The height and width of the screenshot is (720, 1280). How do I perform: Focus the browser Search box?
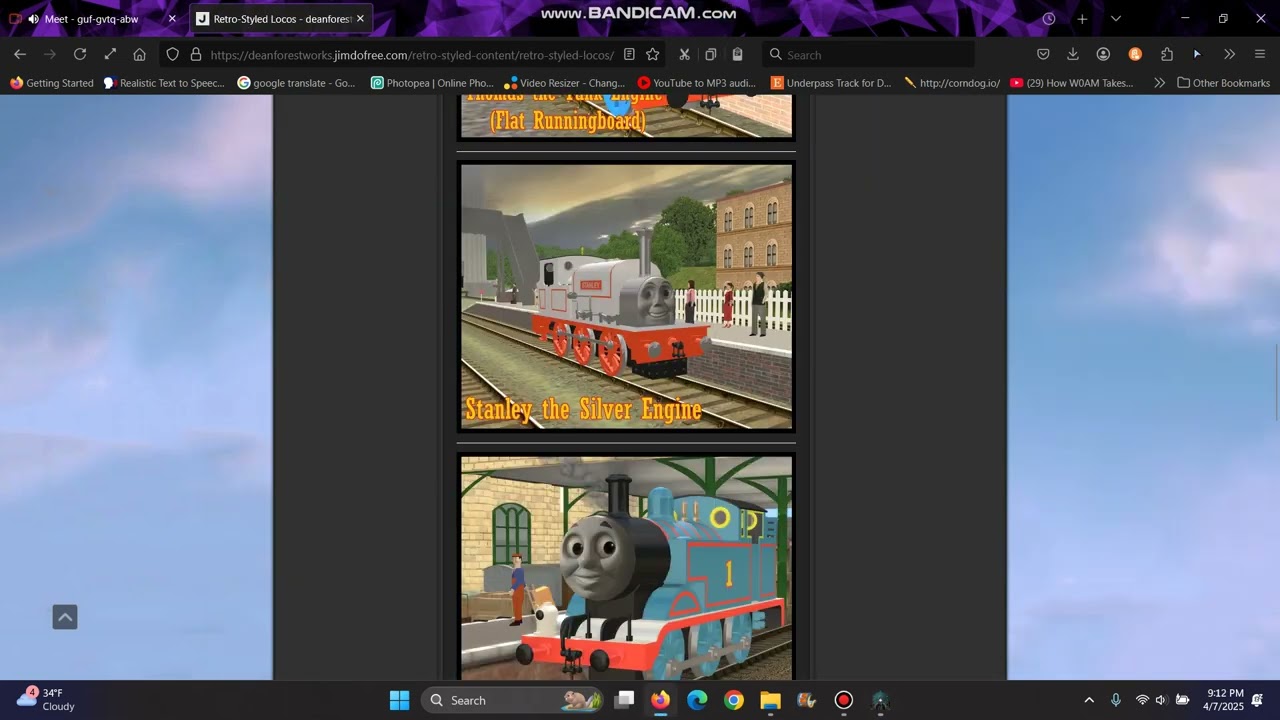pos(868,54)
